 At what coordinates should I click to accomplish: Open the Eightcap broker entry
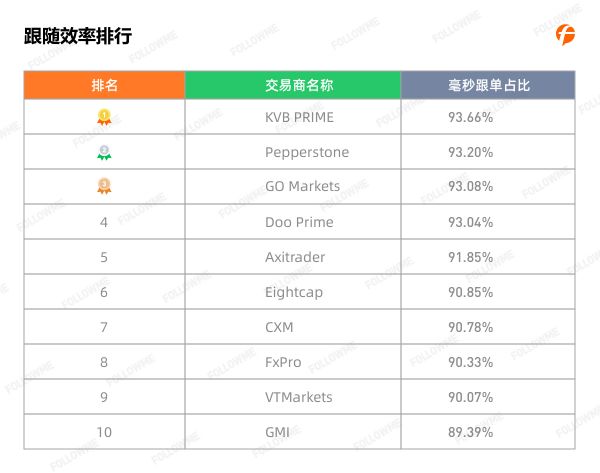point(294,292)
